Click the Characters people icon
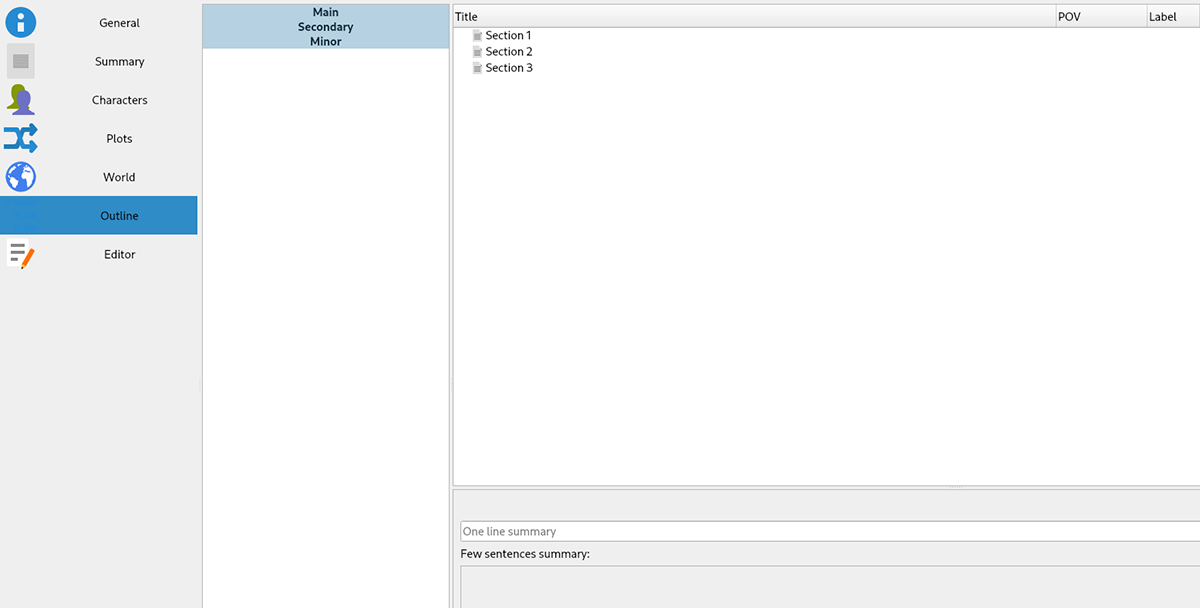 [21, 100]
